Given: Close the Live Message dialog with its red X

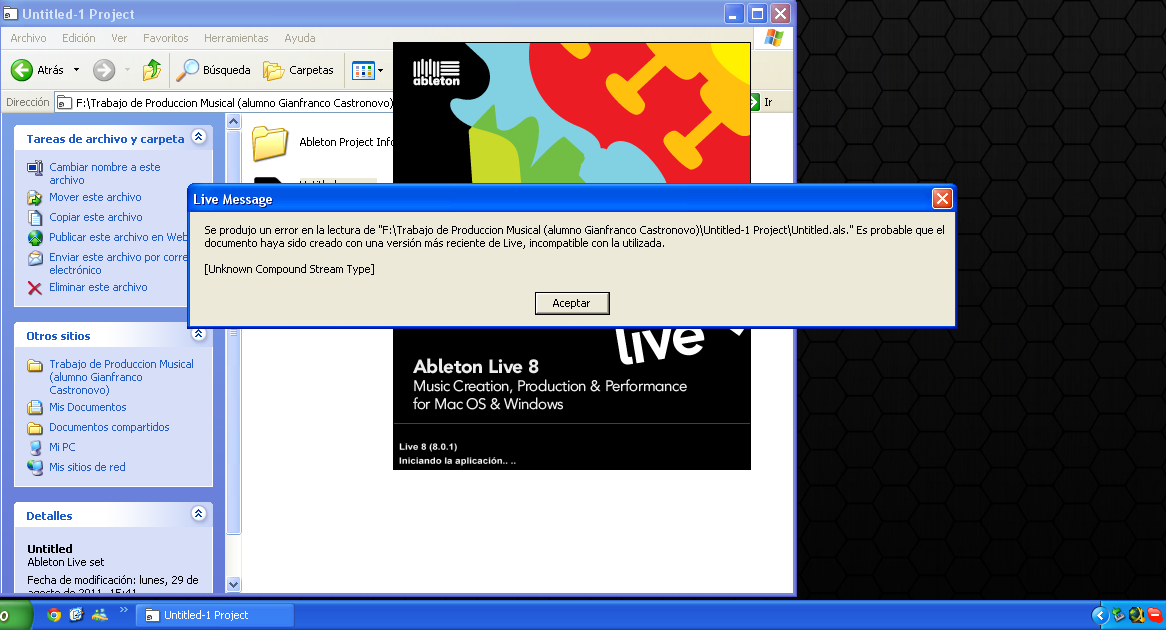Looking at the screenshot, I should pos(941,199).
